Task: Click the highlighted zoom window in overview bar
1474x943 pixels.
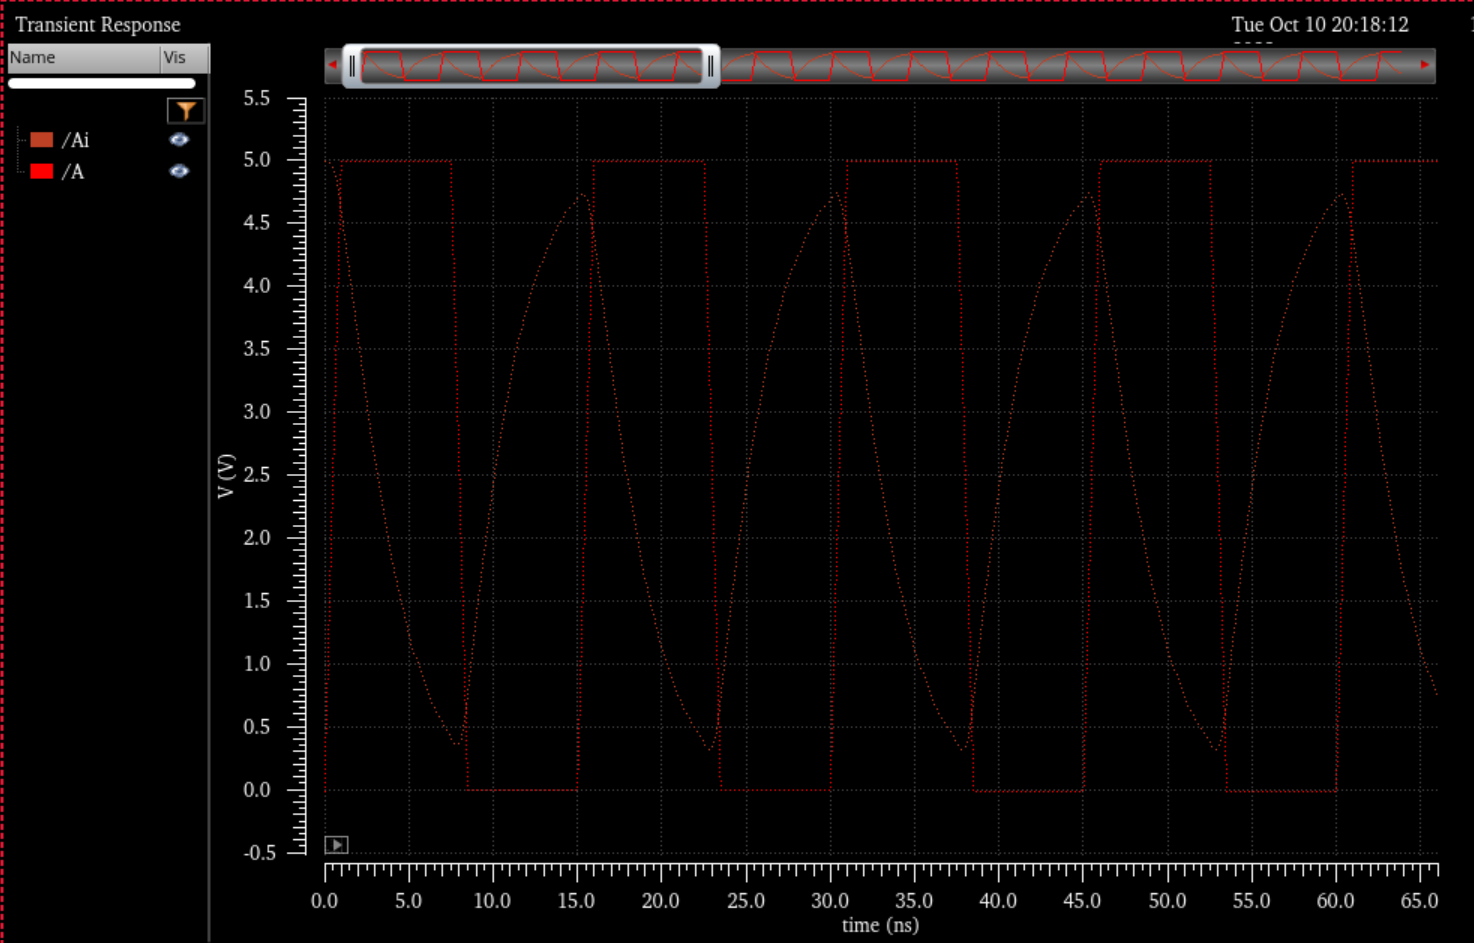Action: click(x=530, y=66)
